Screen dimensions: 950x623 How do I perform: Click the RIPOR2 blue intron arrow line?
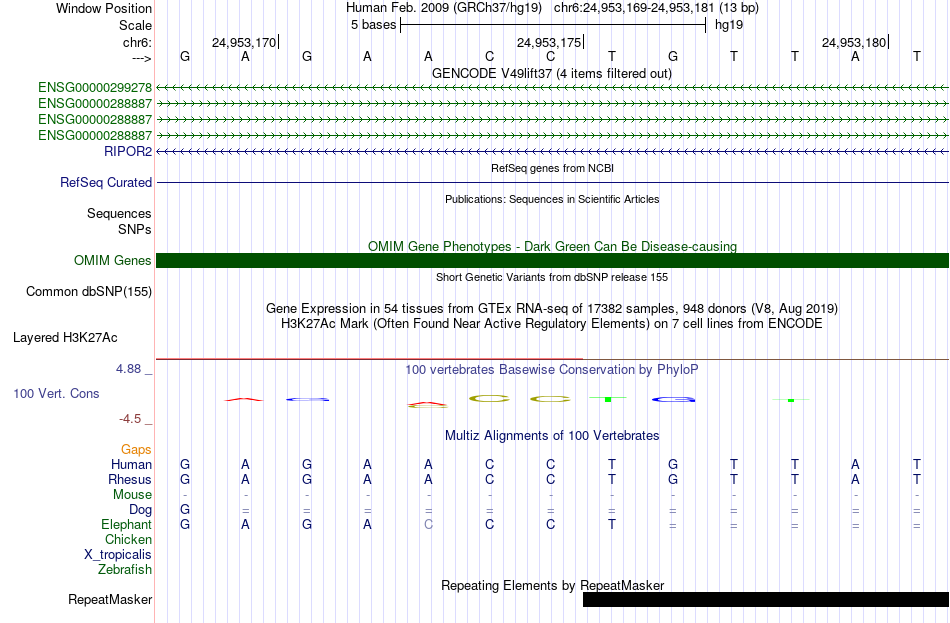[x=552, y=152]
